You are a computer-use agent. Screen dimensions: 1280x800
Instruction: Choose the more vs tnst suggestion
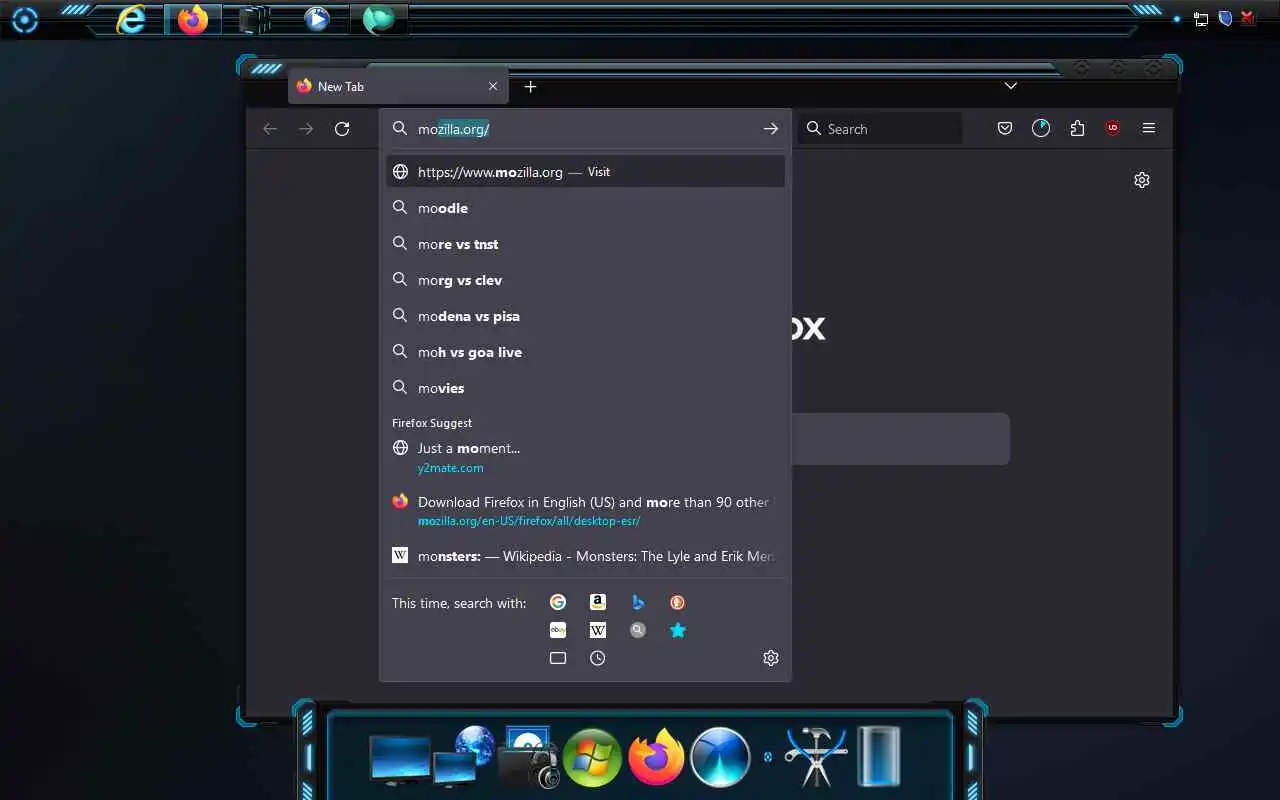pos(585,244)
